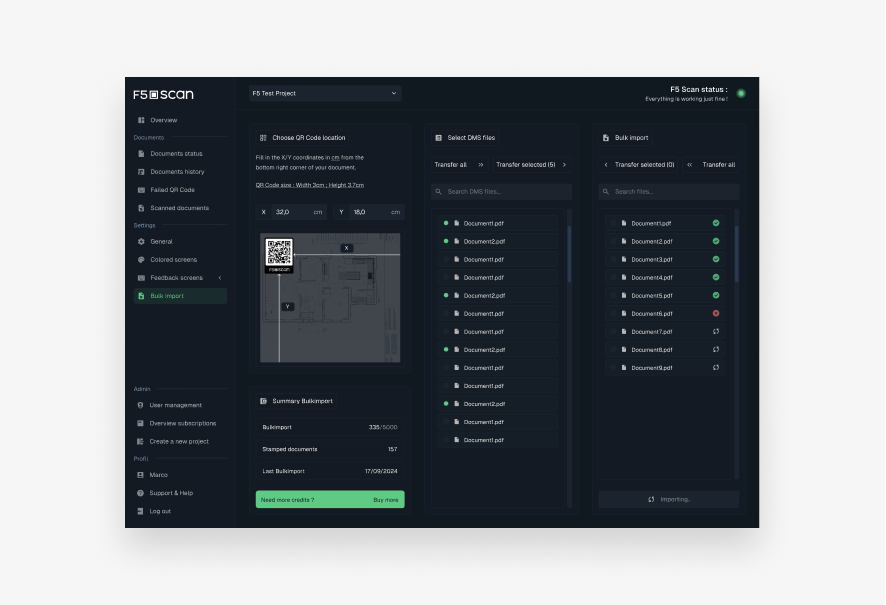Switch to the Bulk import sidebar entry
This screenshot has height=605, width=886.
(x=169, y=295)
